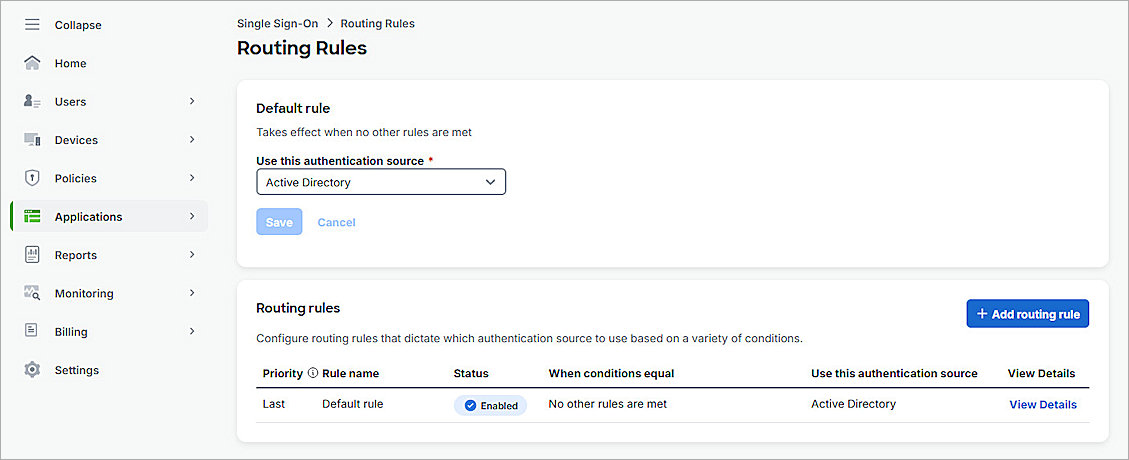
Task: Click the Billing icon in sidebar
Action: (x=32, y=331)
